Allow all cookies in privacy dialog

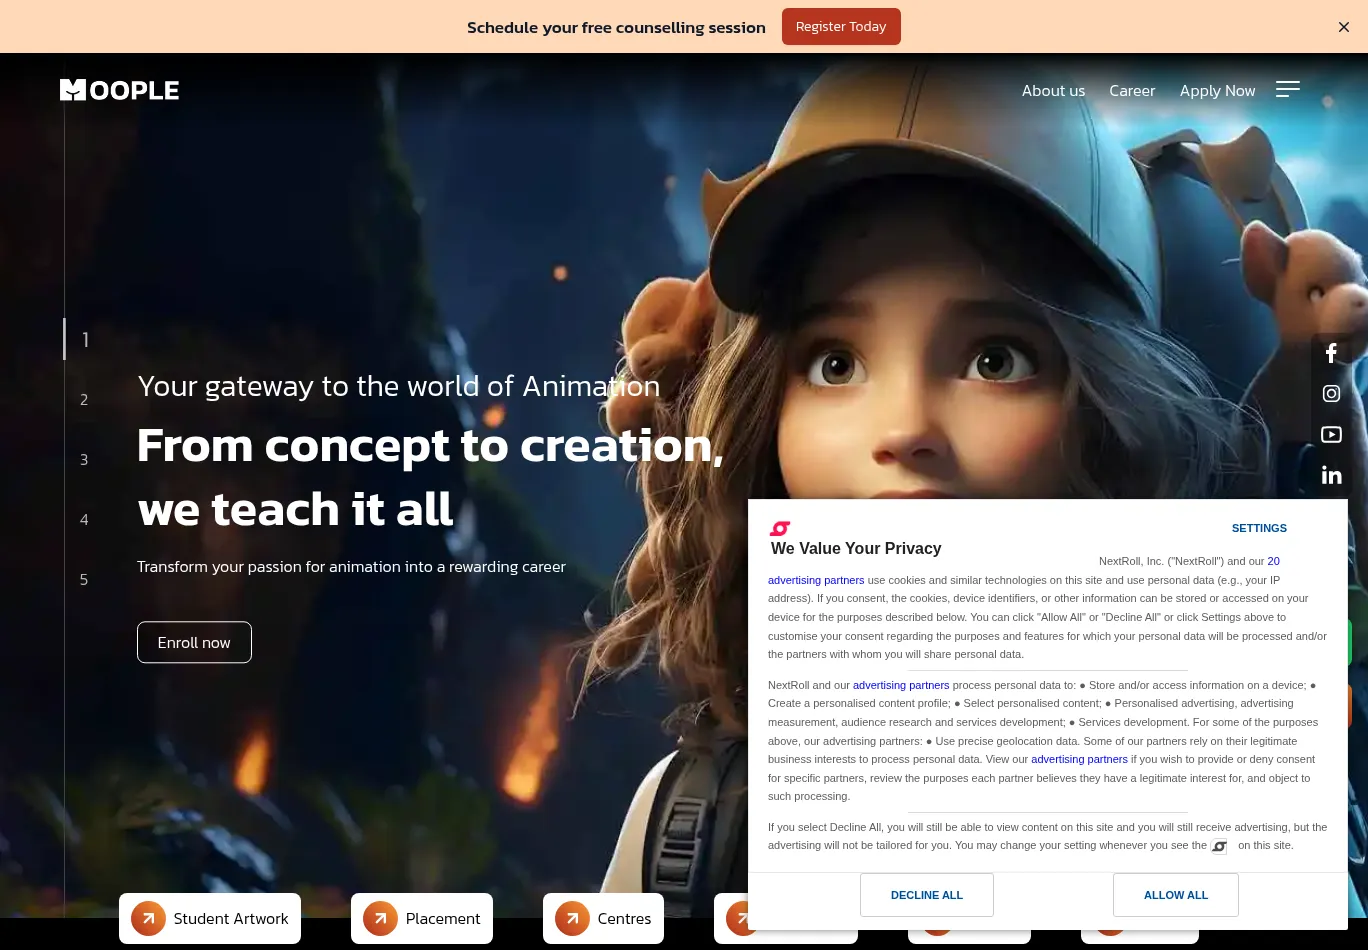pyautogui.click(x=1176, y=895)
